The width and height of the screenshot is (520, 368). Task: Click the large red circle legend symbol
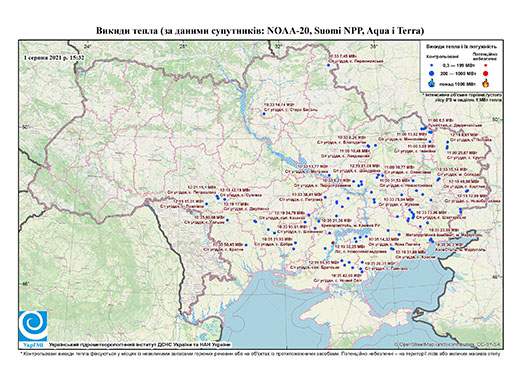[x=486, y=73]
